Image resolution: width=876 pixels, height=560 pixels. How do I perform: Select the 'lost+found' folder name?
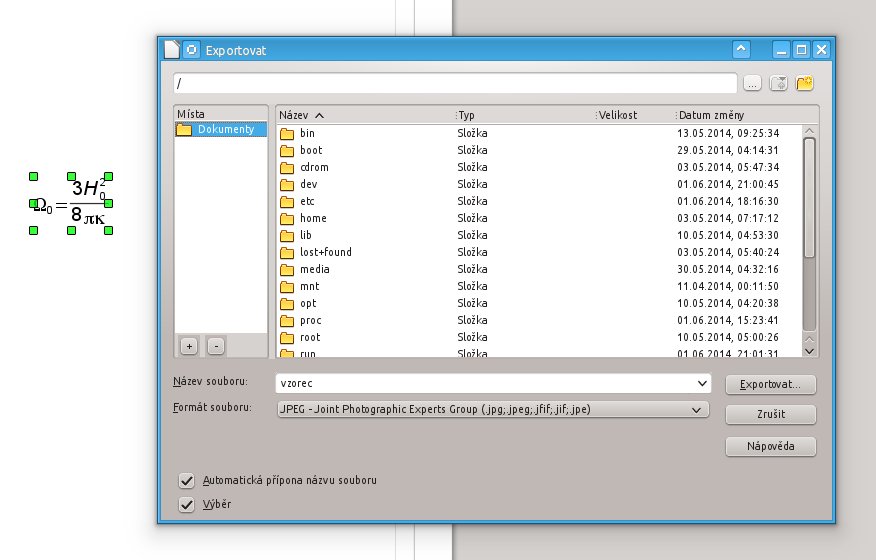point(326,253)
